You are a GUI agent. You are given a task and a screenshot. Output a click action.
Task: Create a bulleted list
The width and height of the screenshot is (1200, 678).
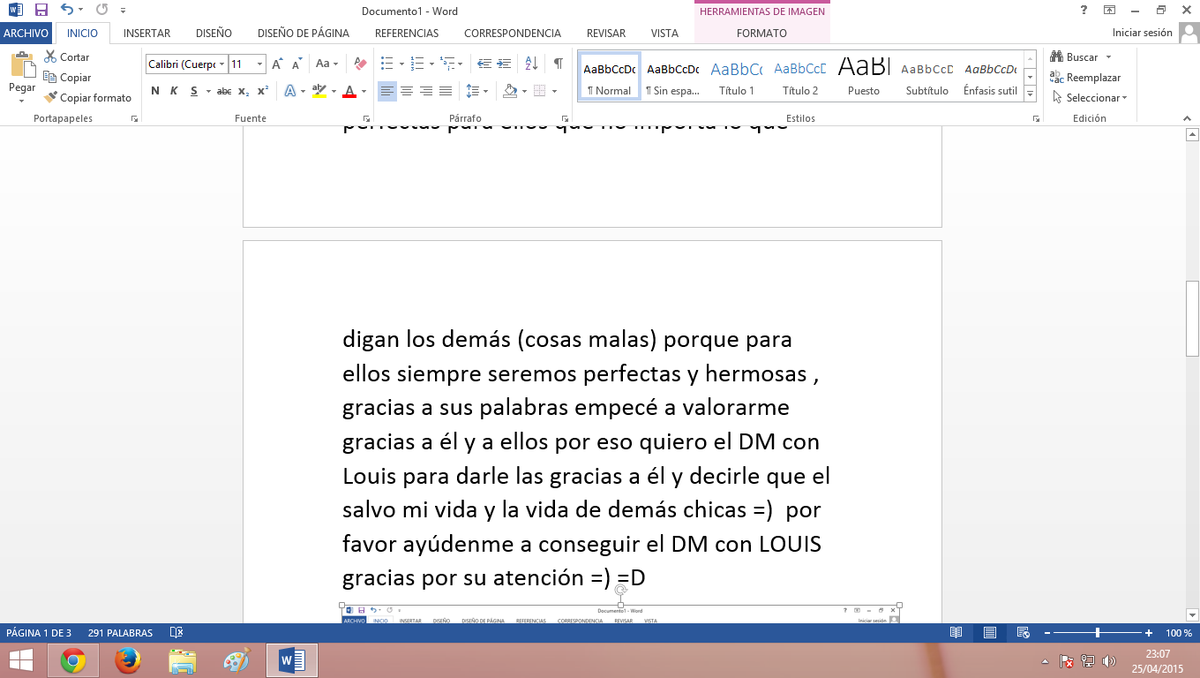388,64
